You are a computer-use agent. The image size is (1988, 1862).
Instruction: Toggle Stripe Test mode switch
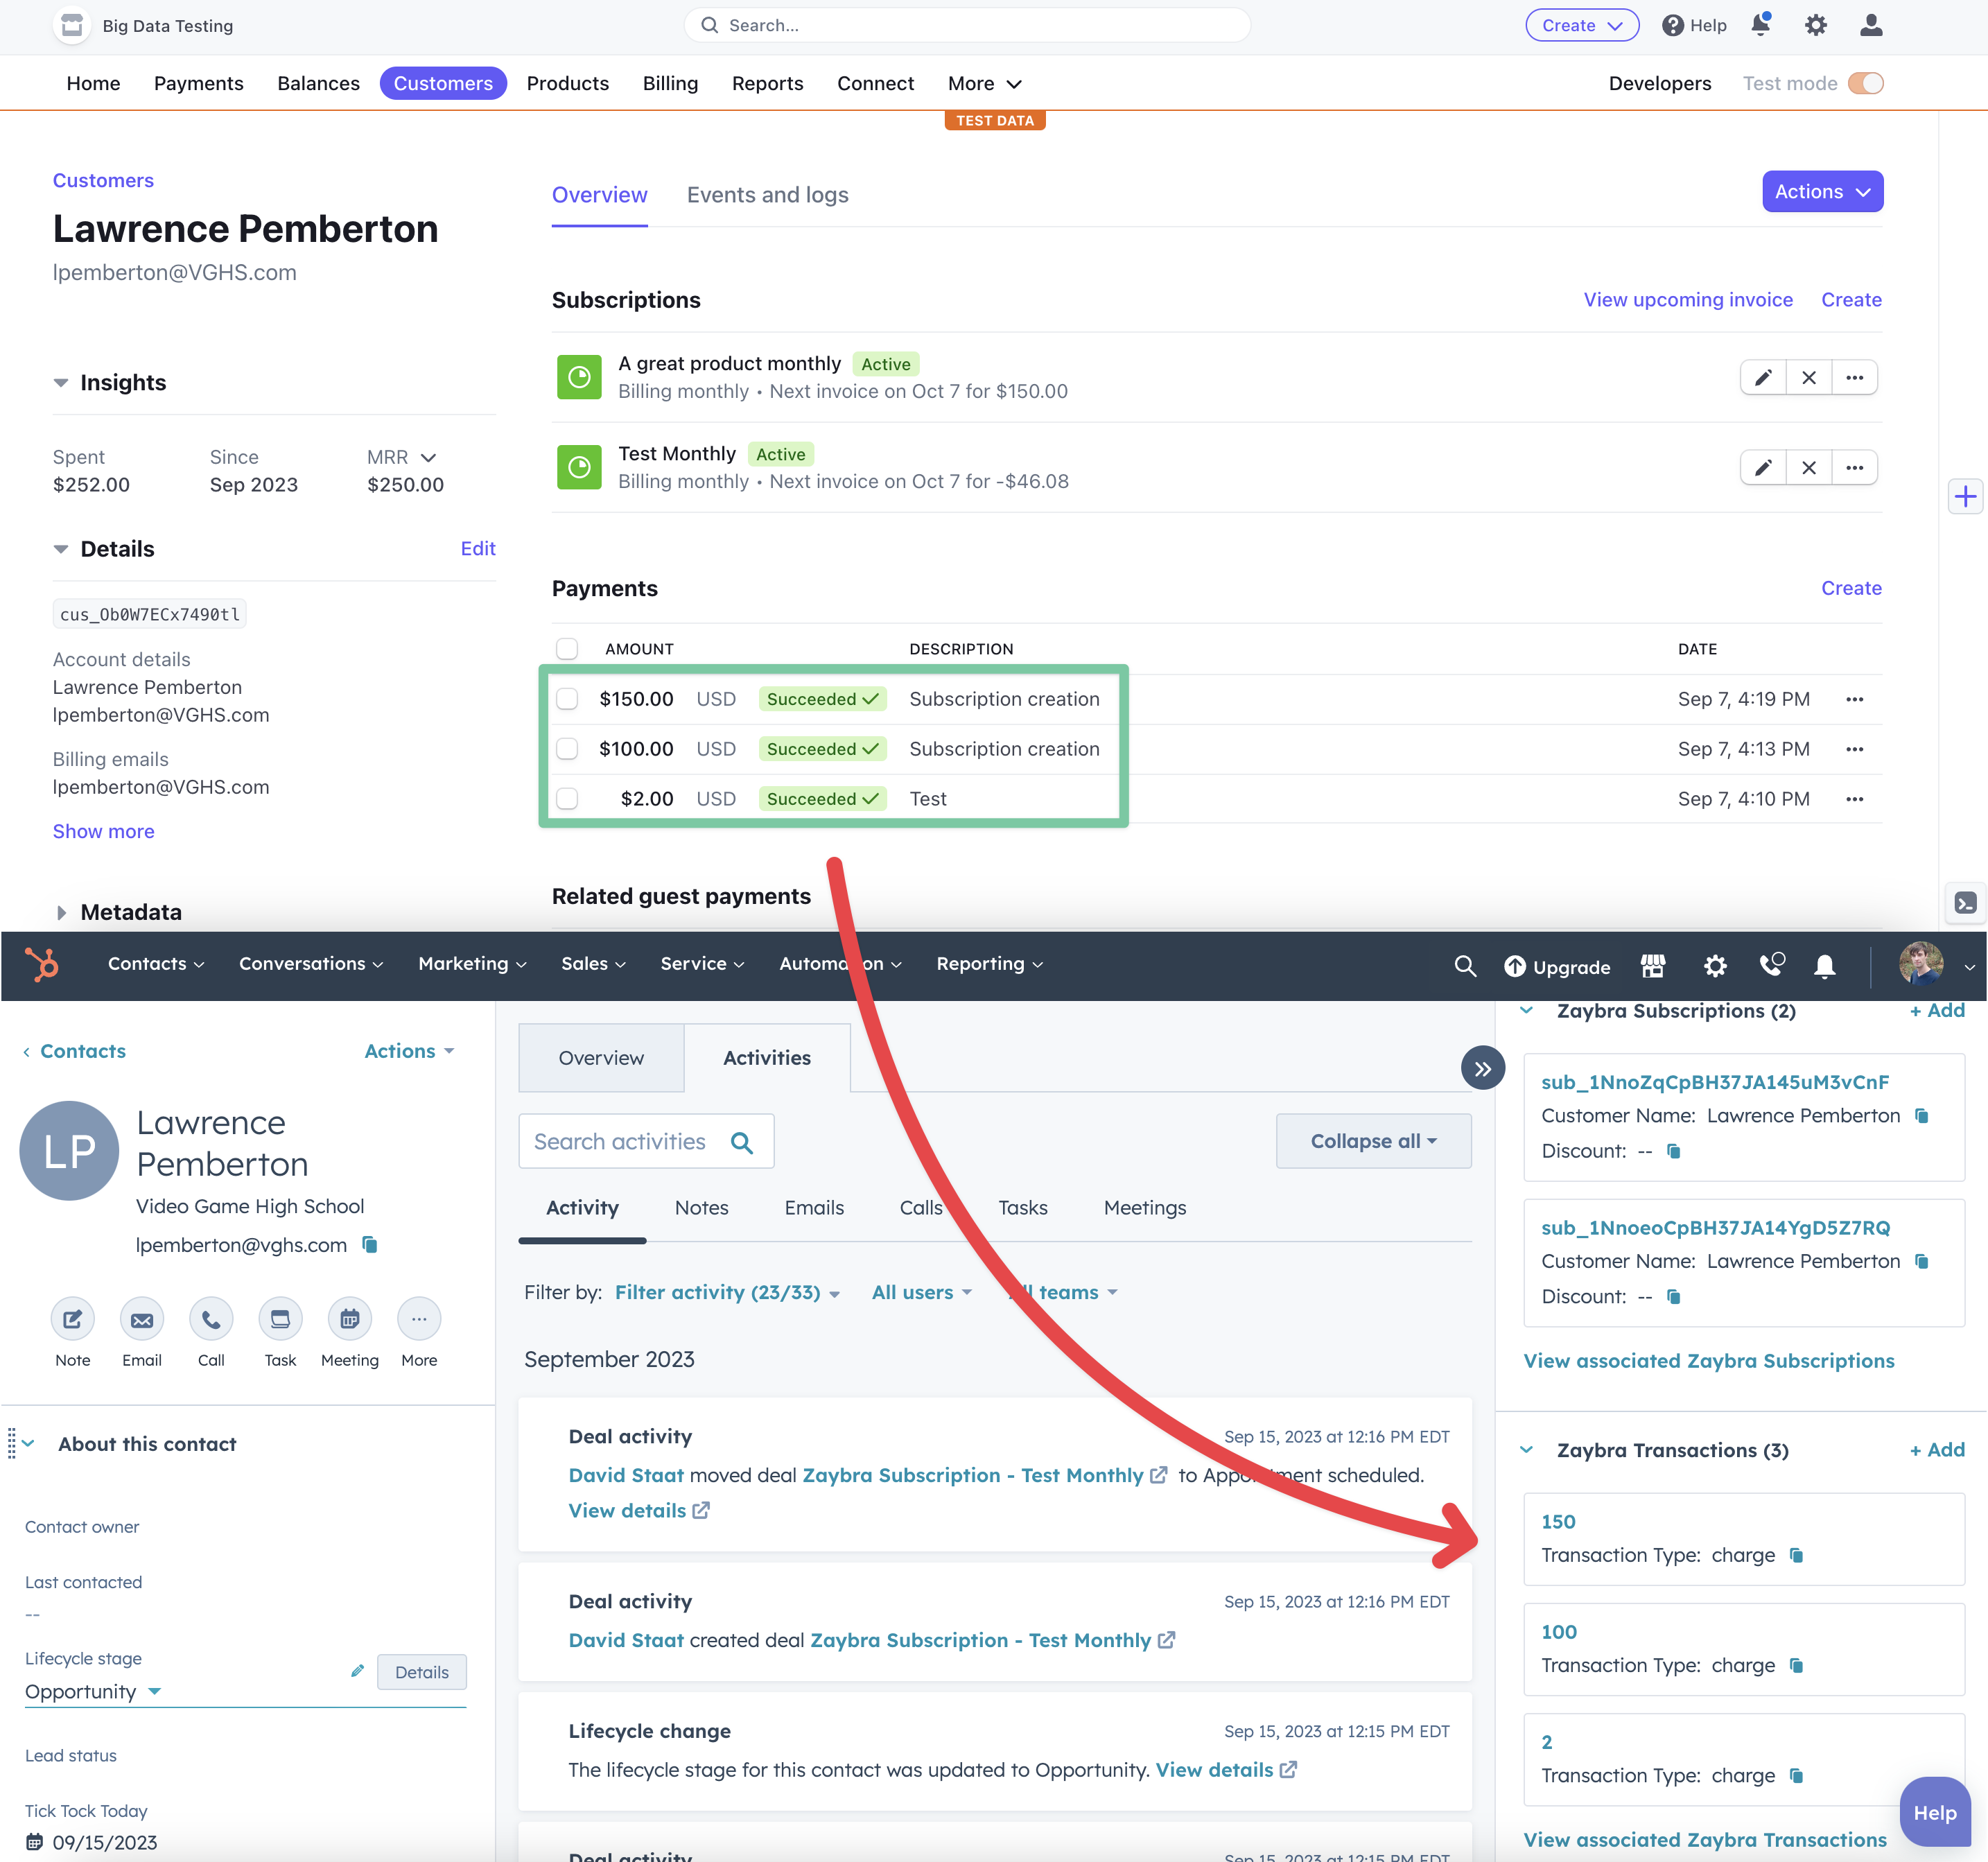[1865, 83]
